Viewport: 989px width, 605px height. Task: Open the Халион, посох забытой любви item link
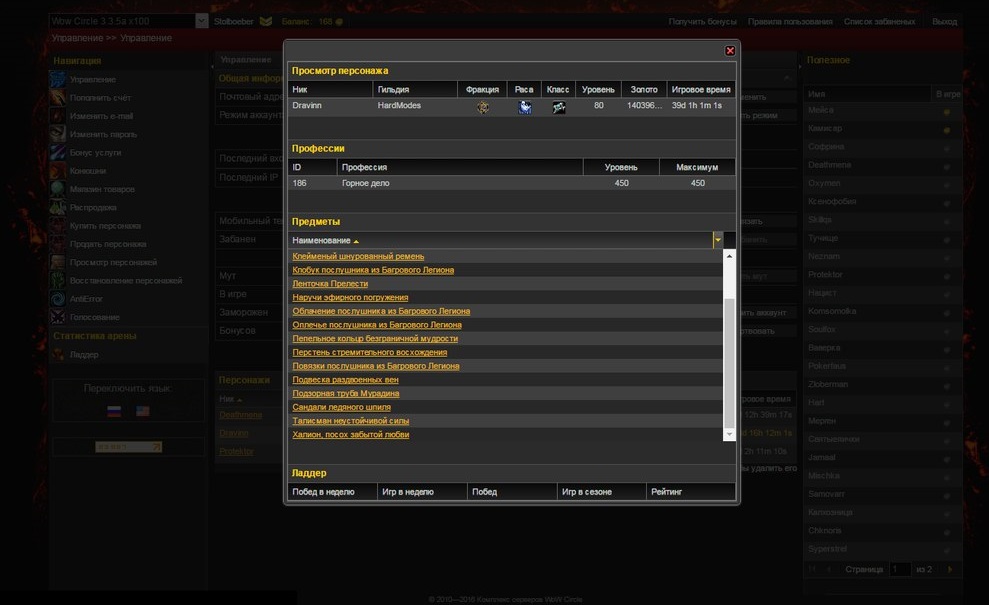350,435
